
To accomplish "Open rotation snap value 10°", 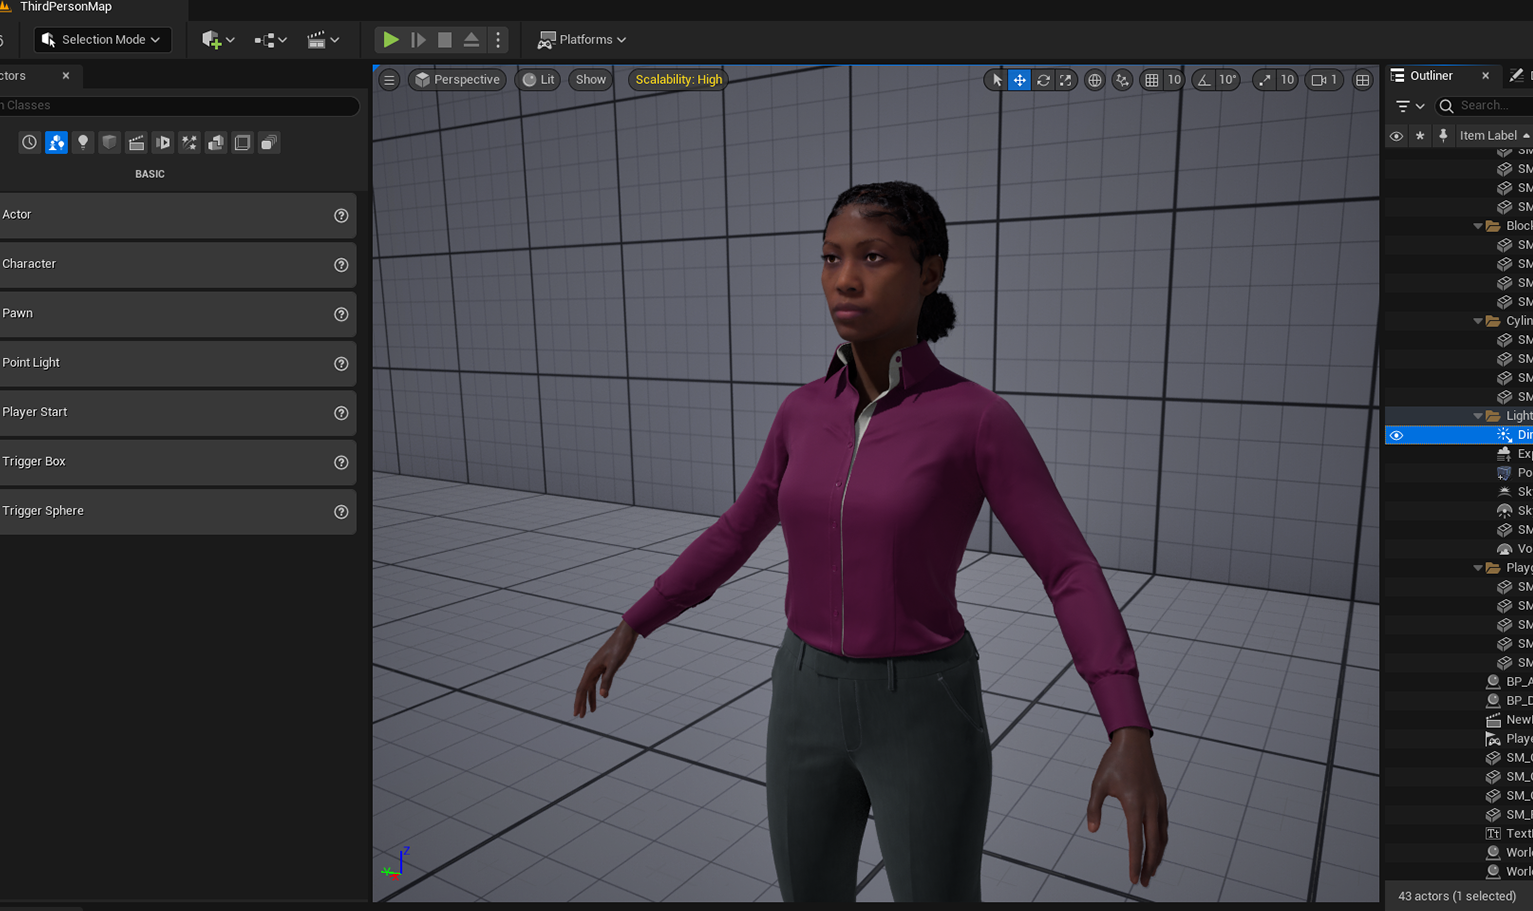I will (x=1227, y=80).
